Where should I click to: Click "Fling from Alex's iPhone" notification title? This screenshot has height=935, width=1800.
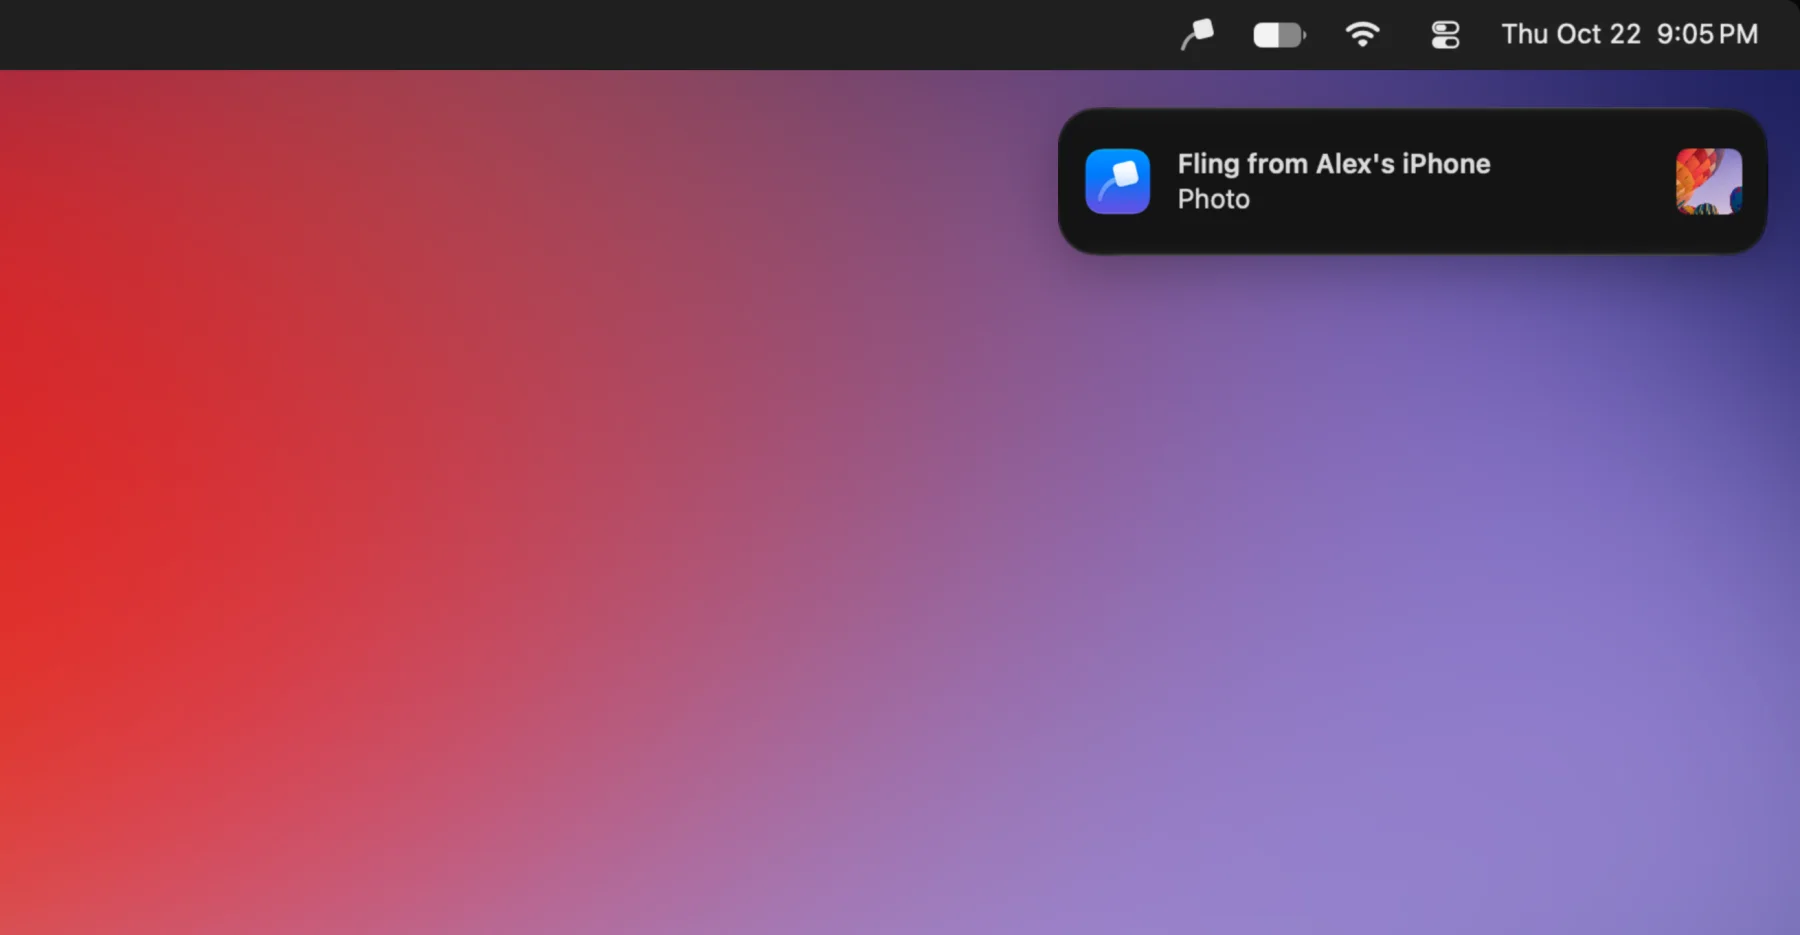[1333, 163]
